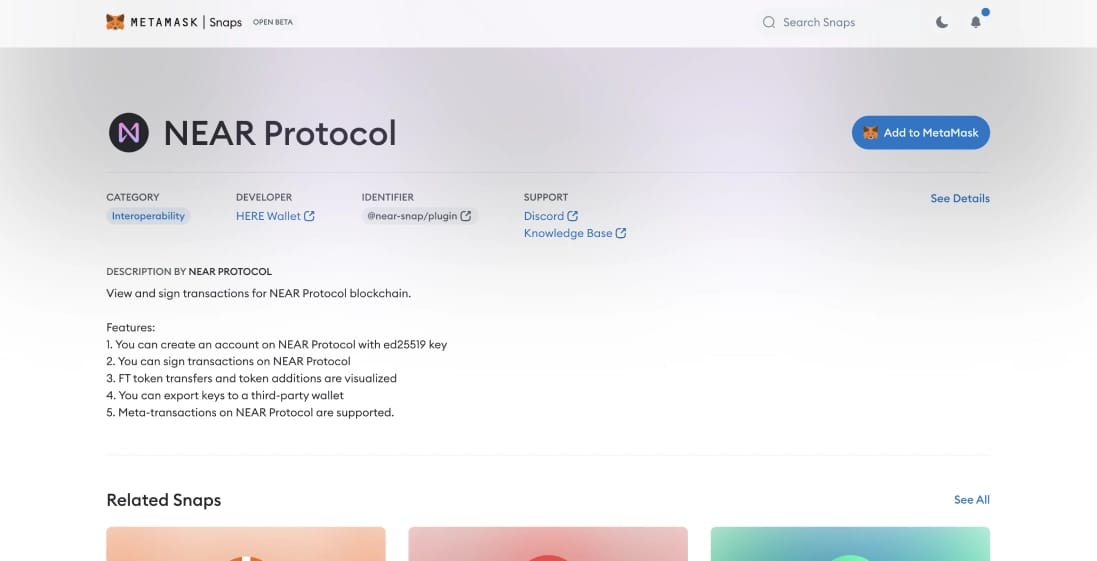
Task: Click external link icon beside @near-snap/plugin
Action: (466, 216)
